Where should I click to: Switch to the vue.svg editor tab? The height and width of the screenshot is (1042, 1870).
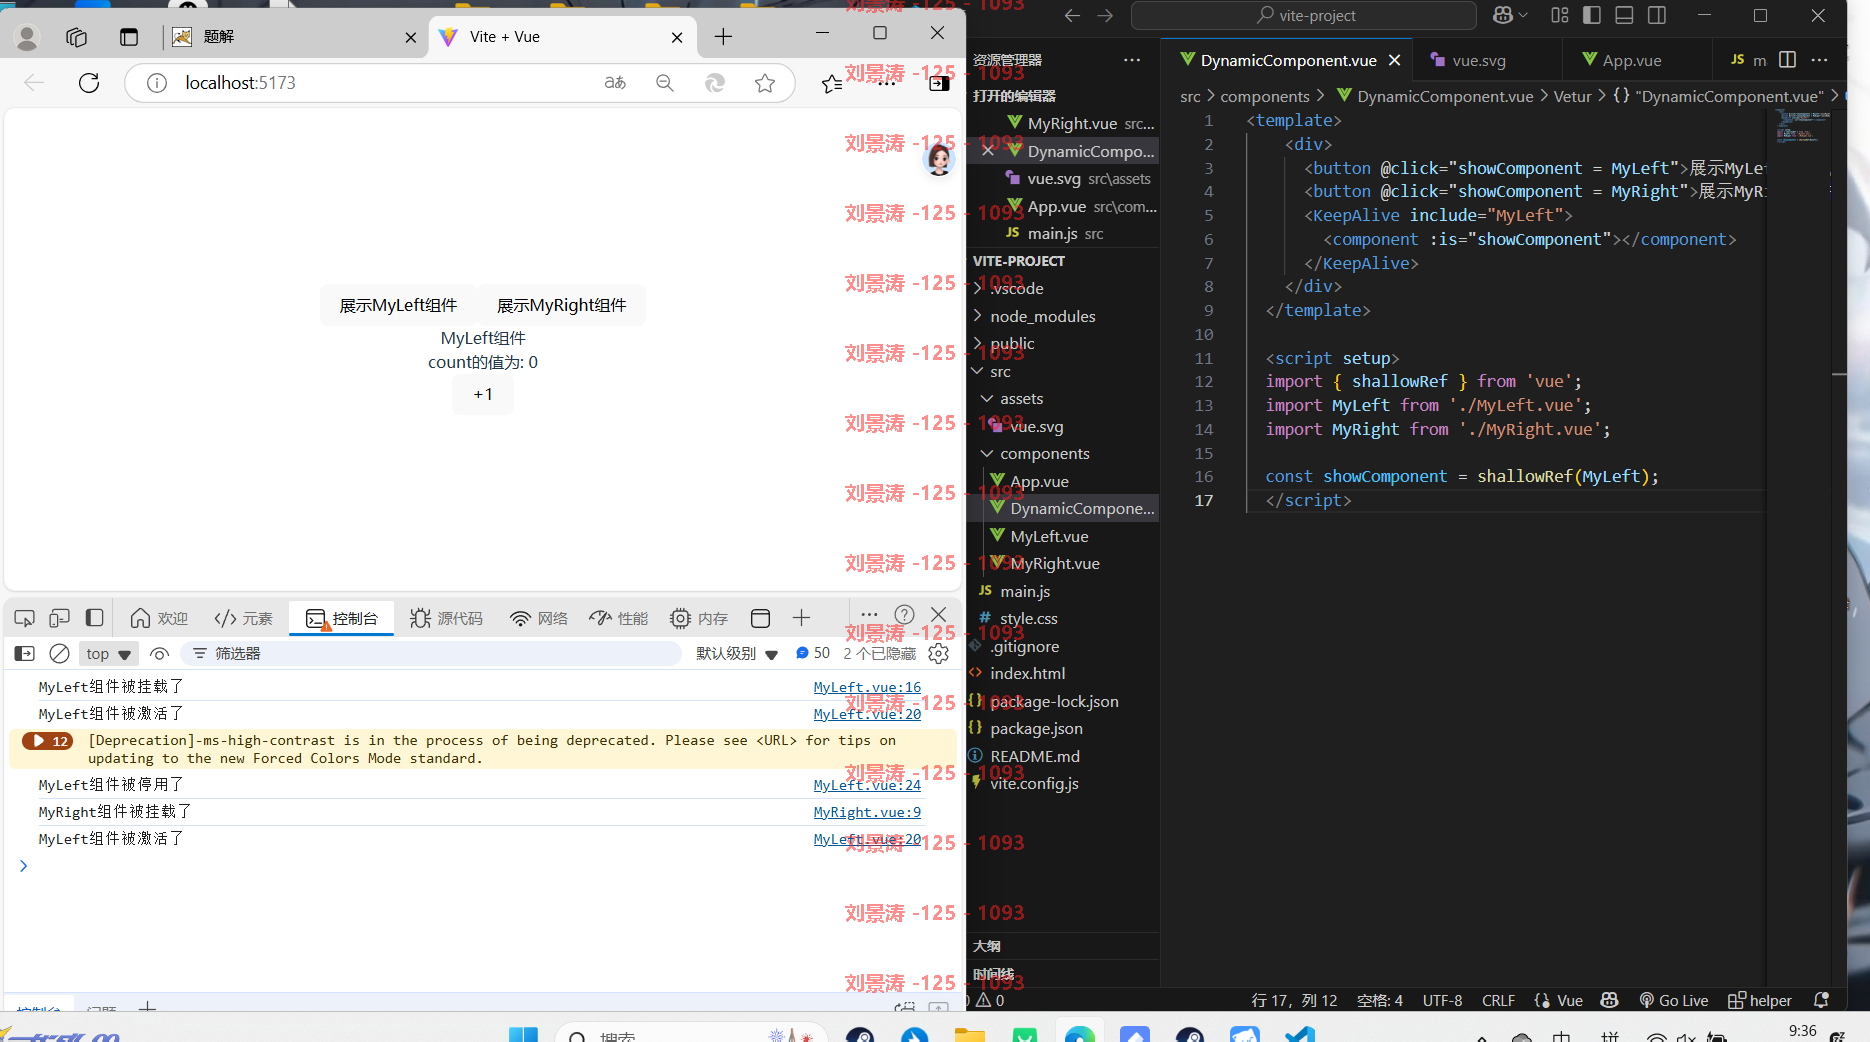pyautogui.click(x=1479, y=60)
